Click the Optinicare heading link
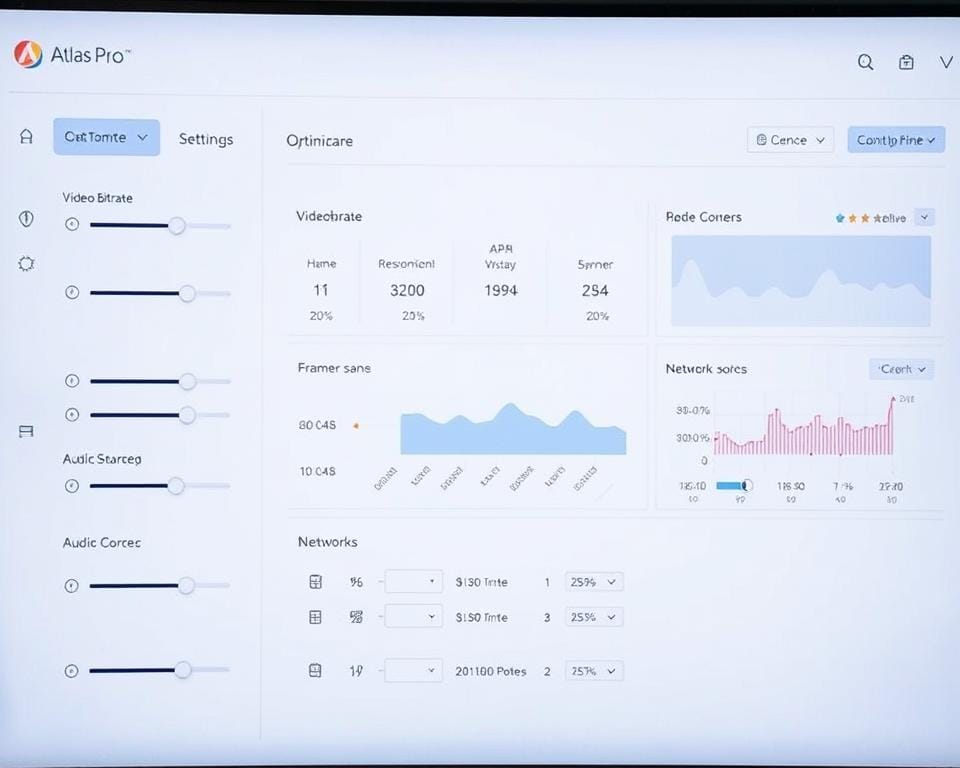Image resolution: width=960 pixels, height=768 pixels. pyautogui.click(x=319, y=141)
